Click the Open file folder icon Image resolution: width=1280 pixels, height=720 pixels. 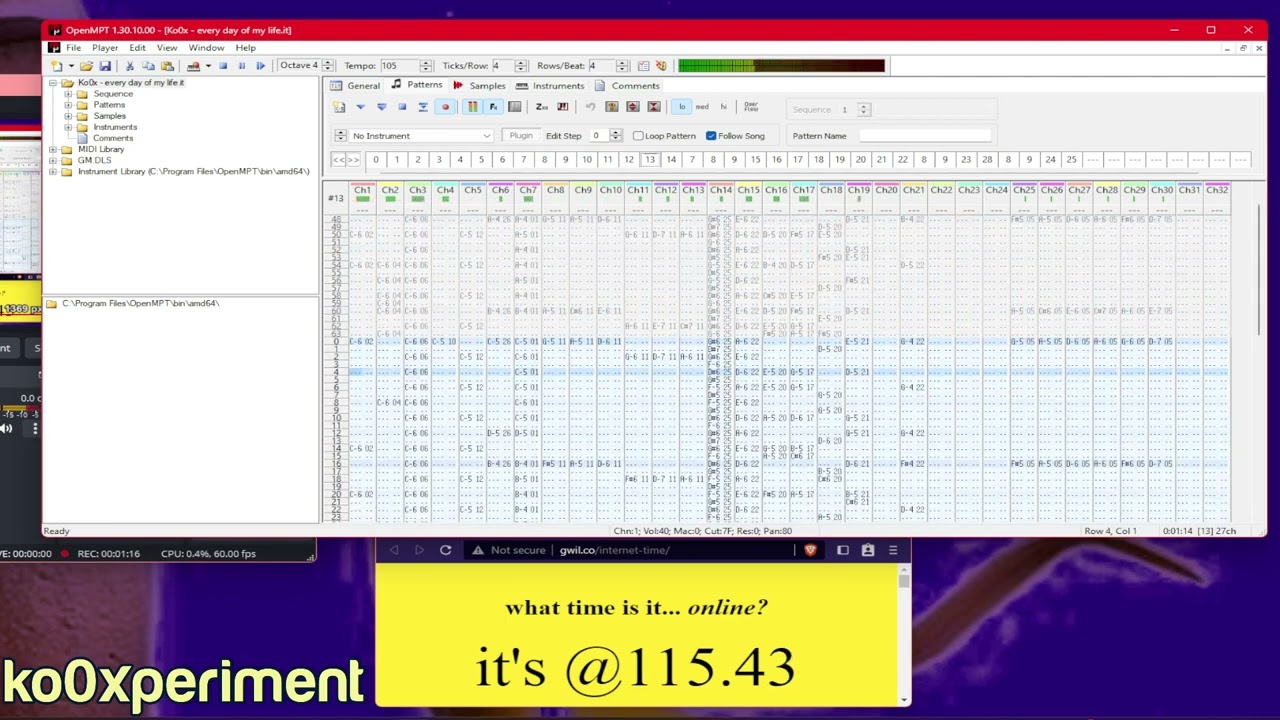(86, 66)
